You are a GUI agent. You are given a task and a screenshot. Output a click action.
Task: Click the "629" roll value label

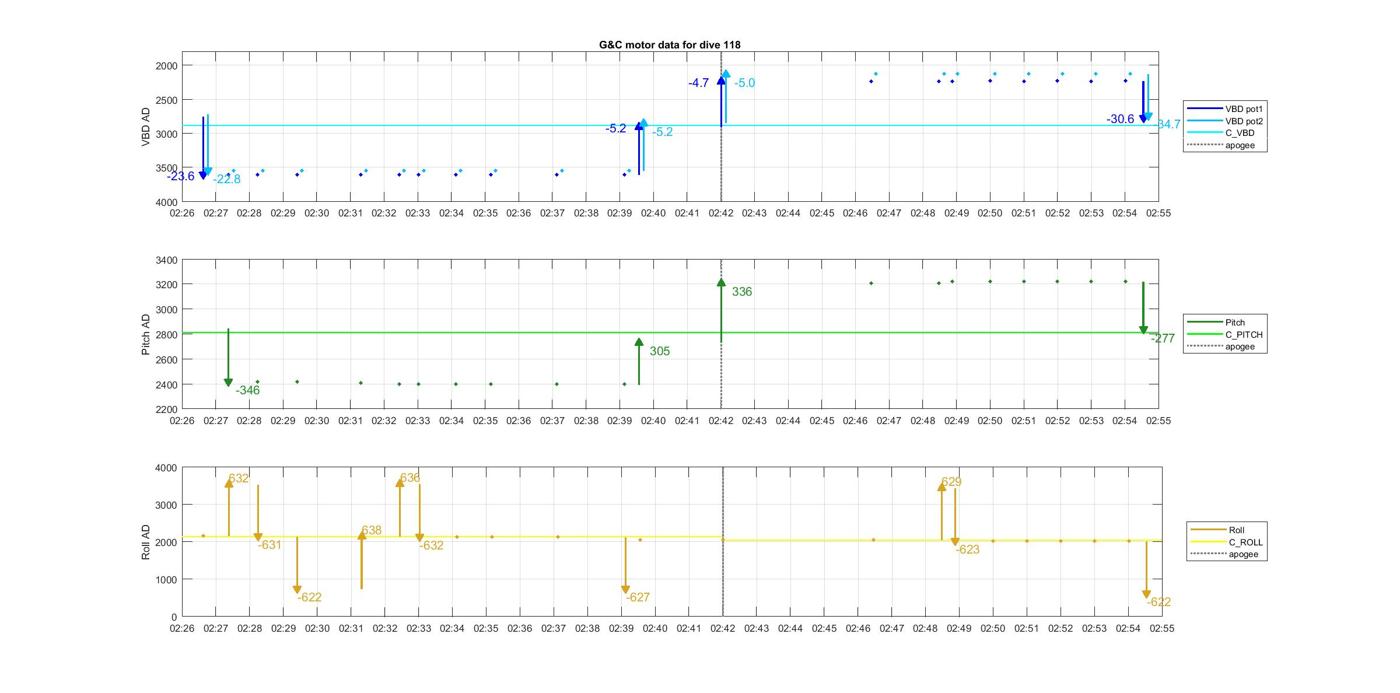coord(951,482)
